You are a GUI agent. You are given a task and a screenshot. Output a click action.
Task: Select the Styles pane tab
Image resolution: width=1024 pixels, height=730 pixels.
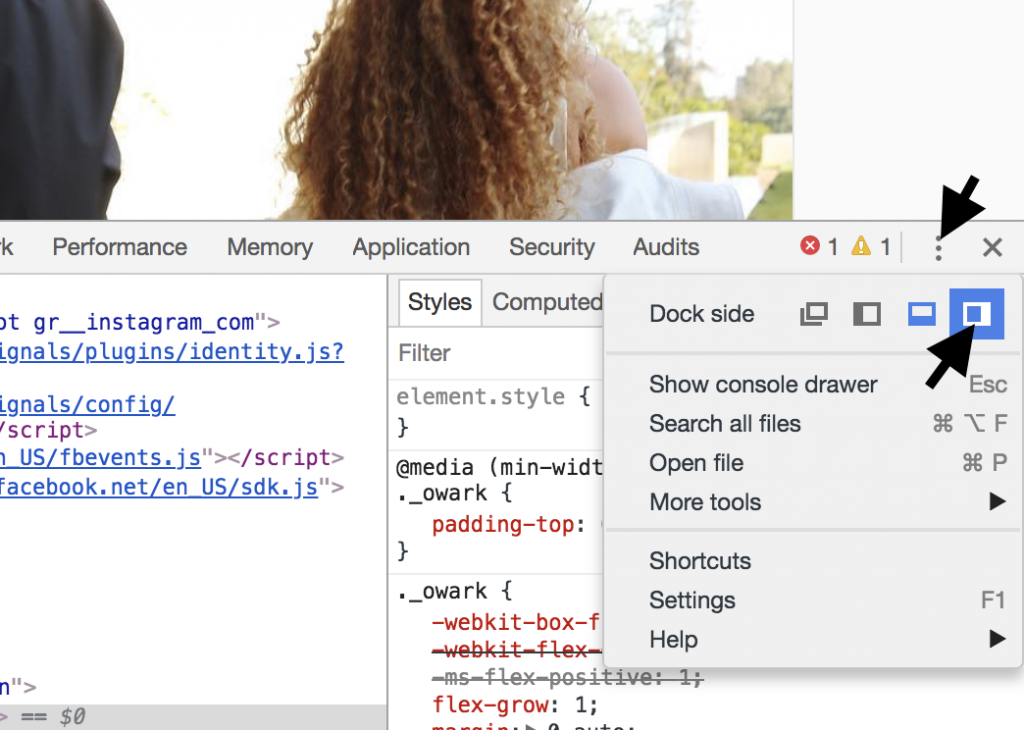click(x=440, y=302)
